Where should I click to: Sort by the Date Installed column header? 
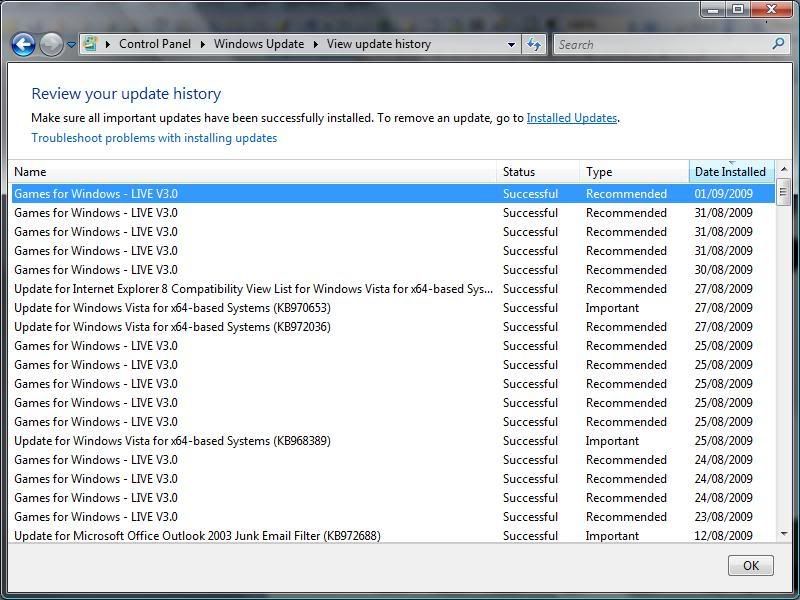click(732, 171)
